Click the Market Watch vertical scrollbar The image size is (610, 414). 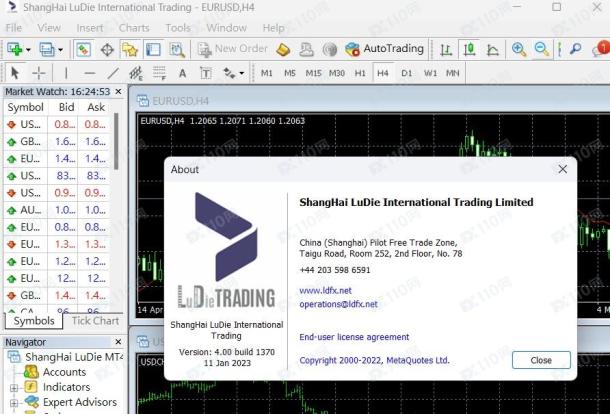(x=116, y=141)
